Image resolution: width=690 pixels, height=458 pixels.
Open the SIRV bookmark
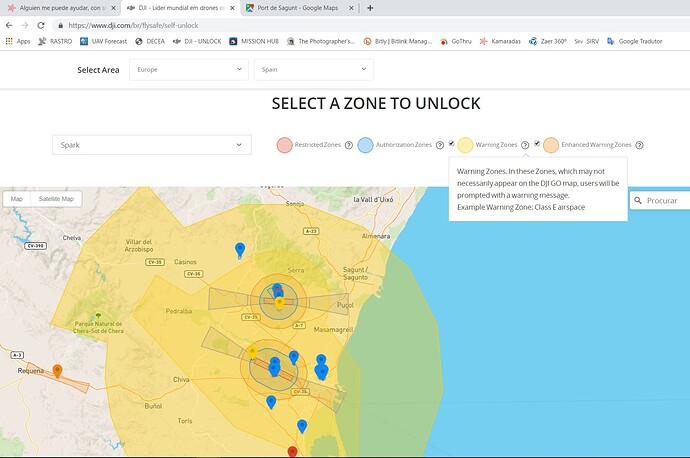coord(587,41)
